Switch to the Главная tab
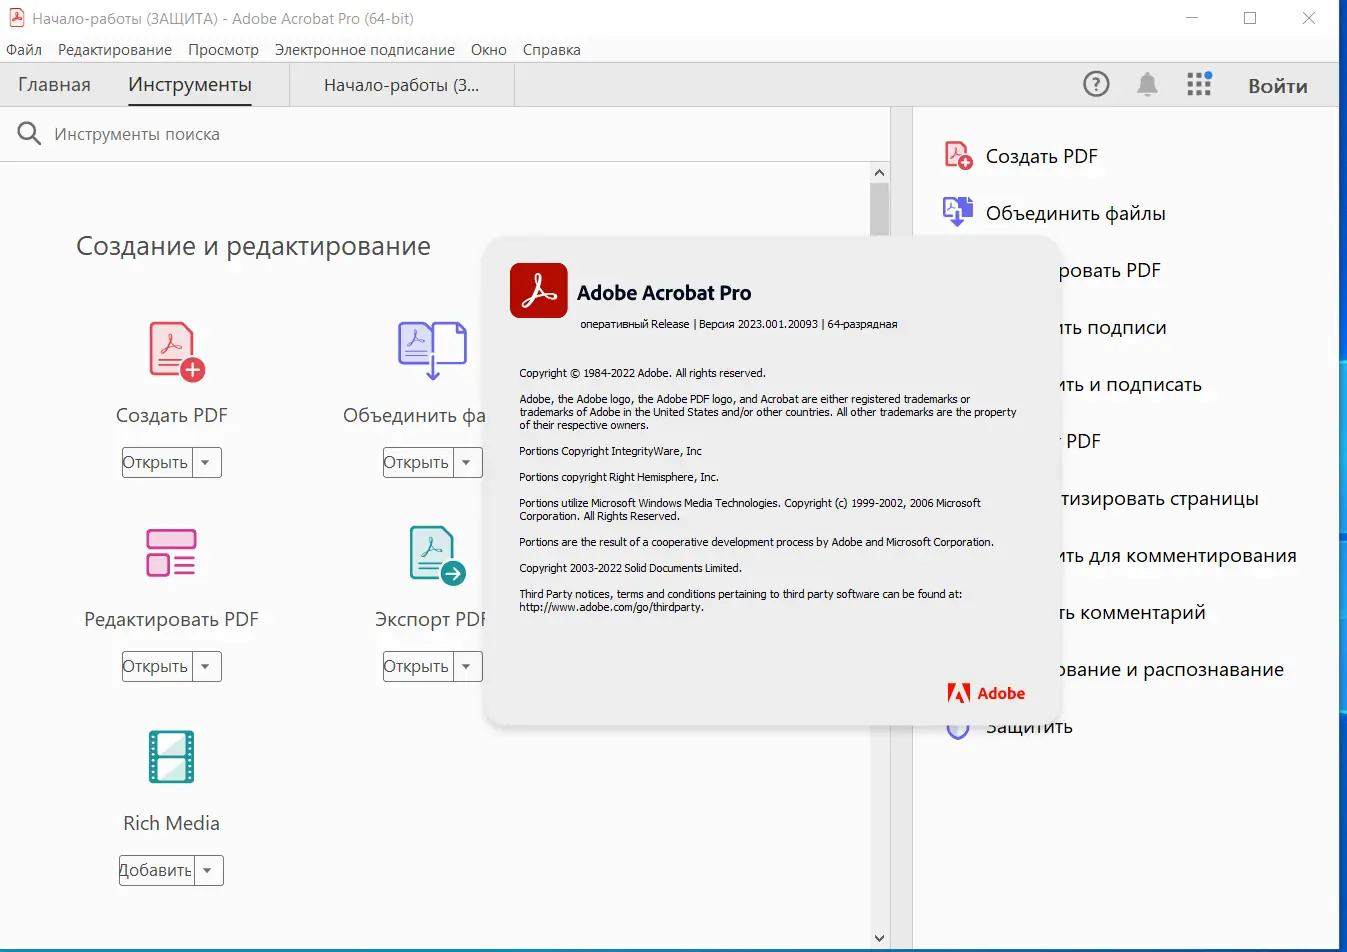Screen dimensions: 1347x952 [54, 84]
